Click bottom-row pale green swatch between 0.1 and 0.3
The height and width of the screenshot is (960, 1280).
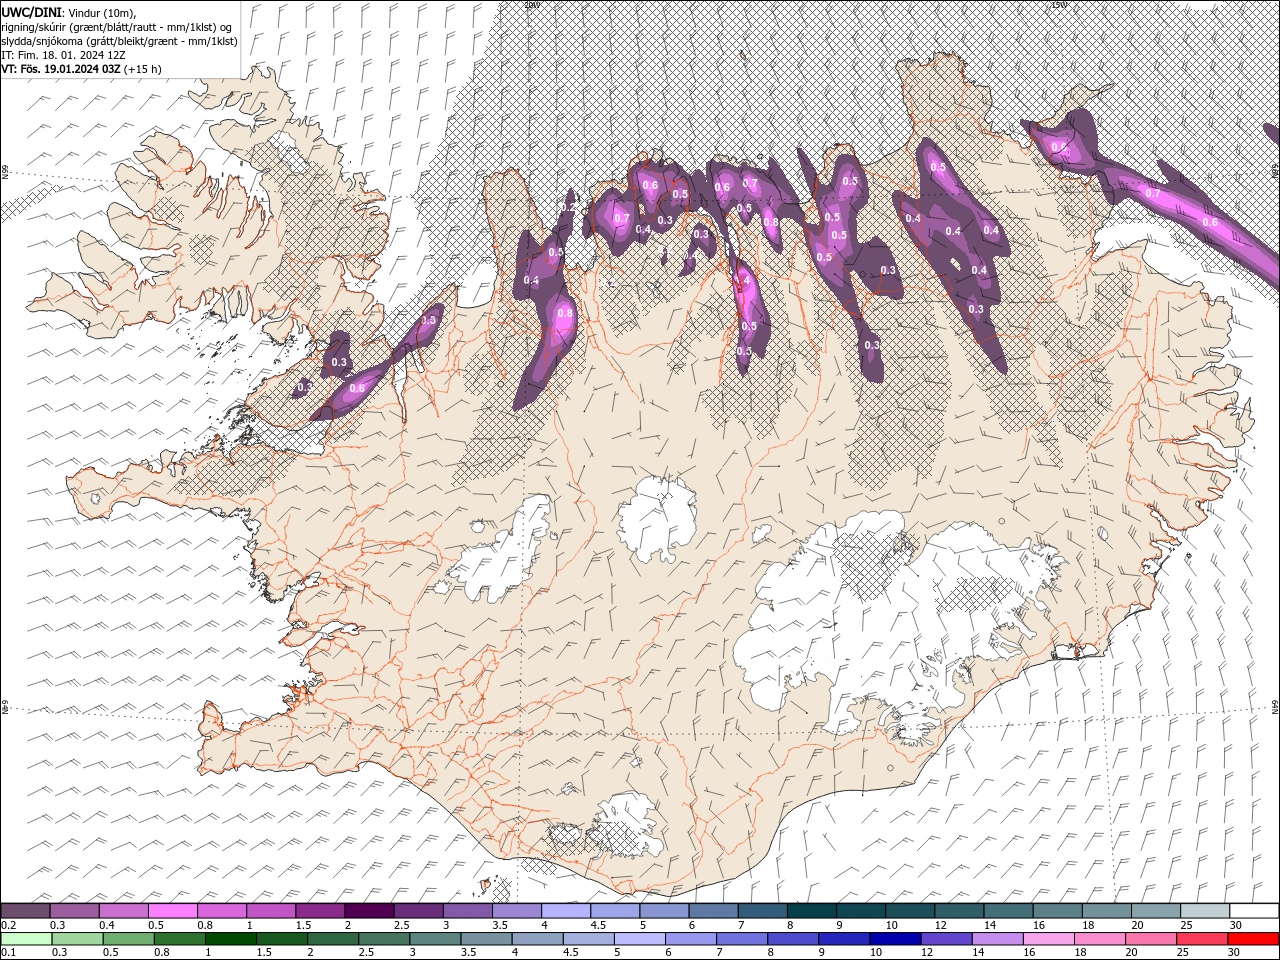point(26,939)
